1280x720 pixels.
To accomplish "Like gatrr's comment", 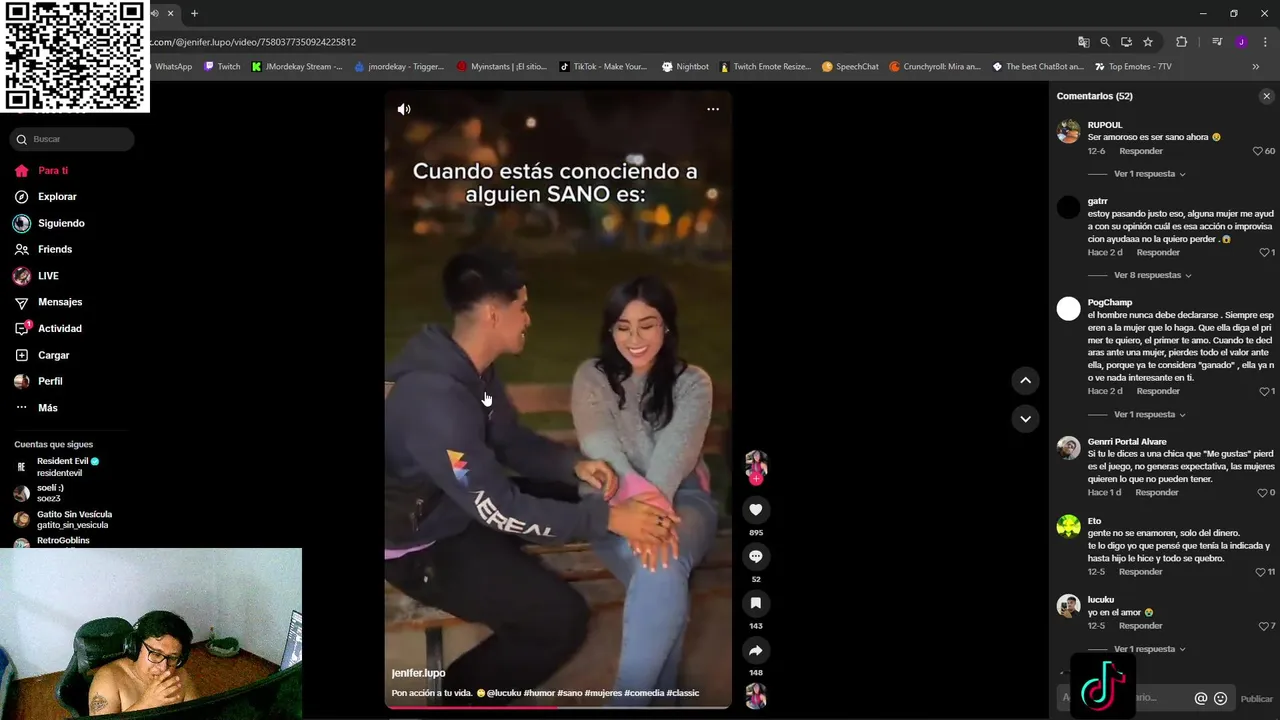I will click(x=1264, y=253).
